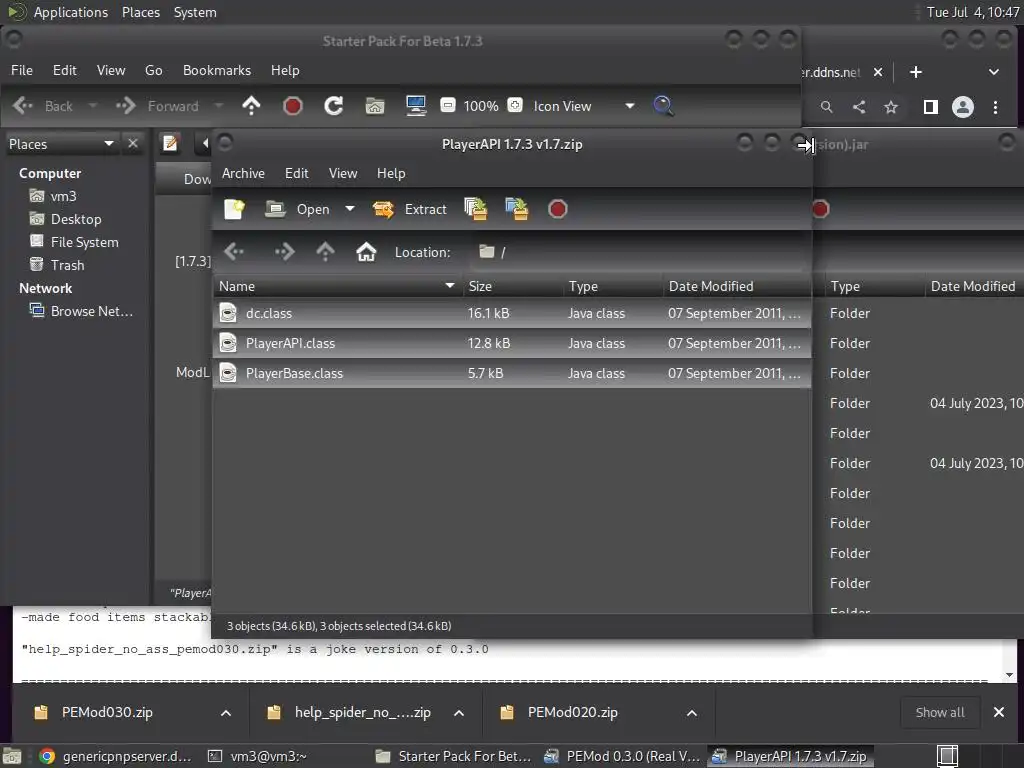Screen dimensions: 1024x768
Task: Select File System in Places sidebar
Action: click(84, 242)
